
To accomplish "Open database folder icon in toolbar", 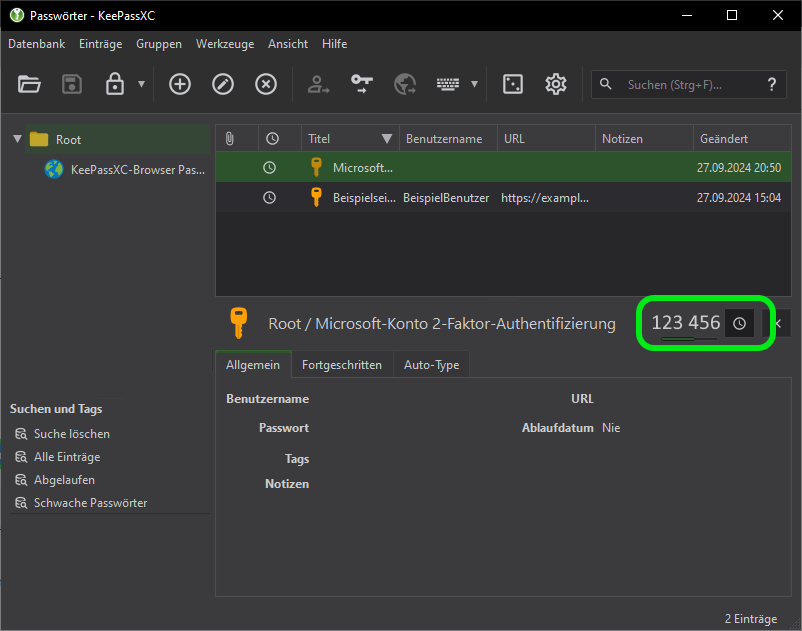I will click(x=29, y=85).
